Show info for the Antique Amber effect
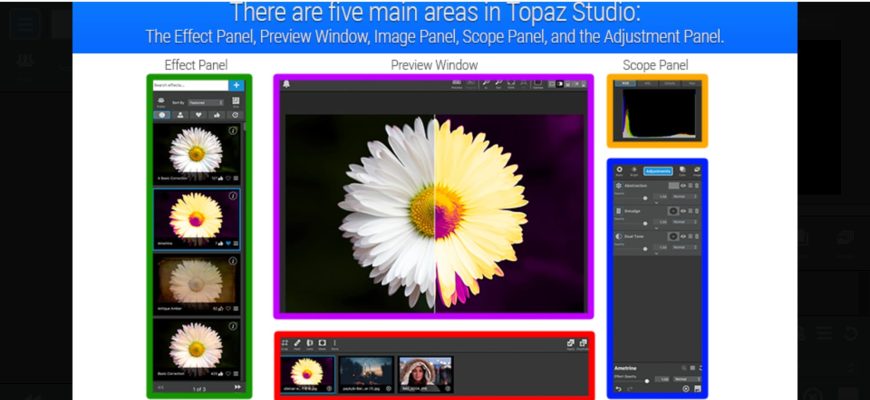Image resolution: width=870 pixels, height=400 pixels. point(233,261)
